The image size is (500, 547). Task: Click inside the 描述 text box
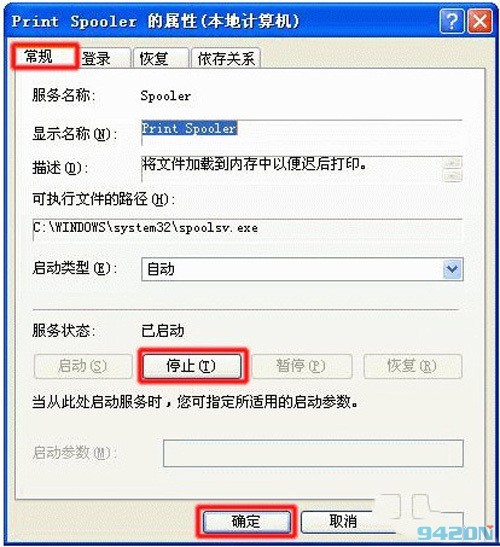coord(291,168)
